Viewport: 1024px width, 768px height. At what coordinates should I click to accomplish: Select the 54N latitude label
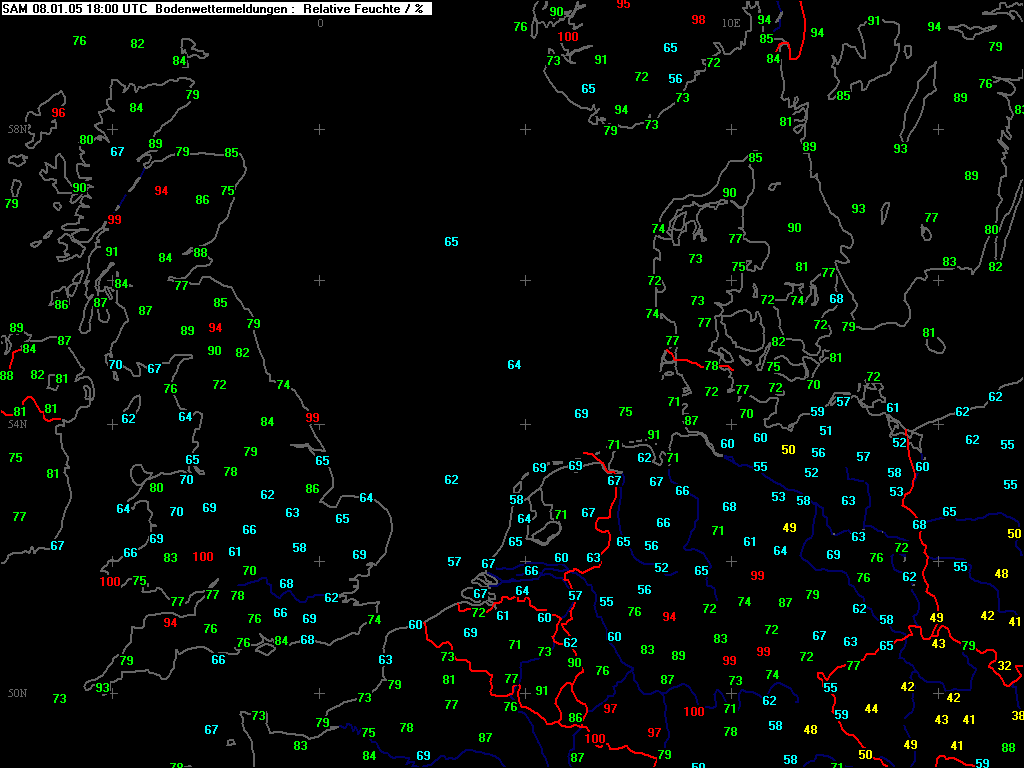point(18,424)
